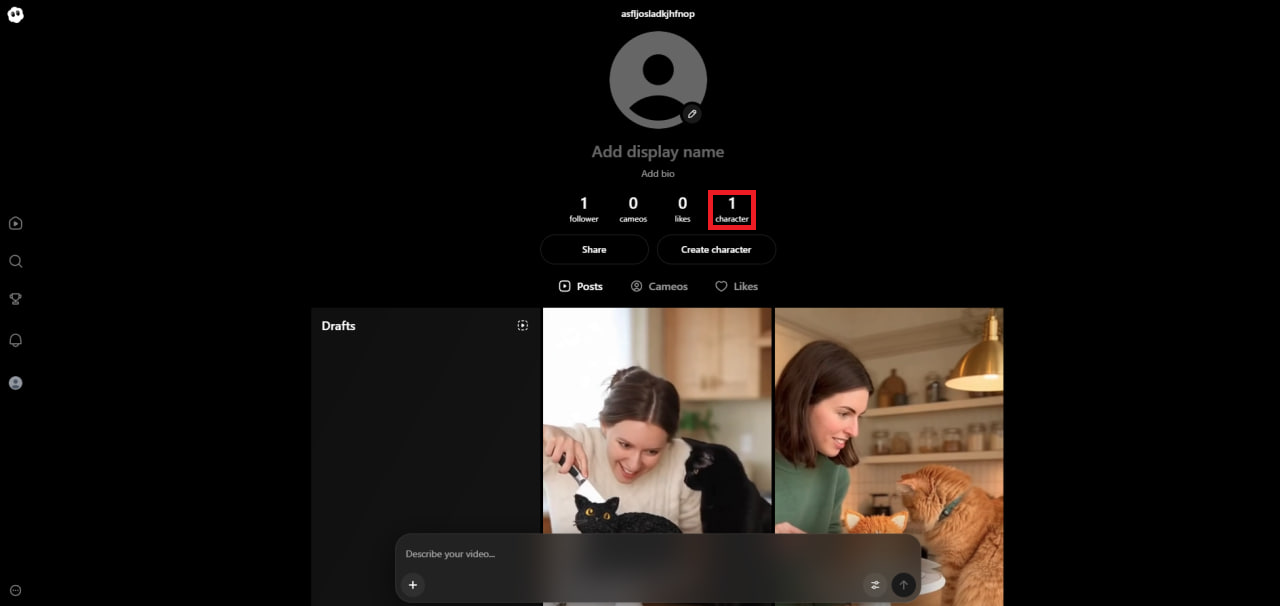
Task: Open search from the sidebar magnifier icon
Action: coord(15,261)
